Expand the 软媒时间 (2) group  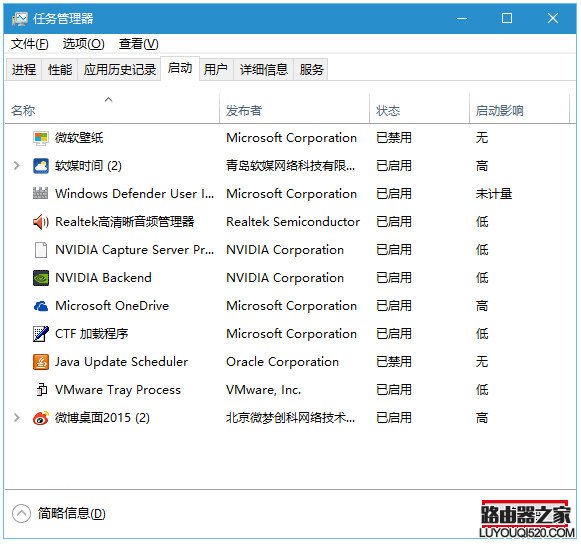pyautogui.click(x=16, y=166)
